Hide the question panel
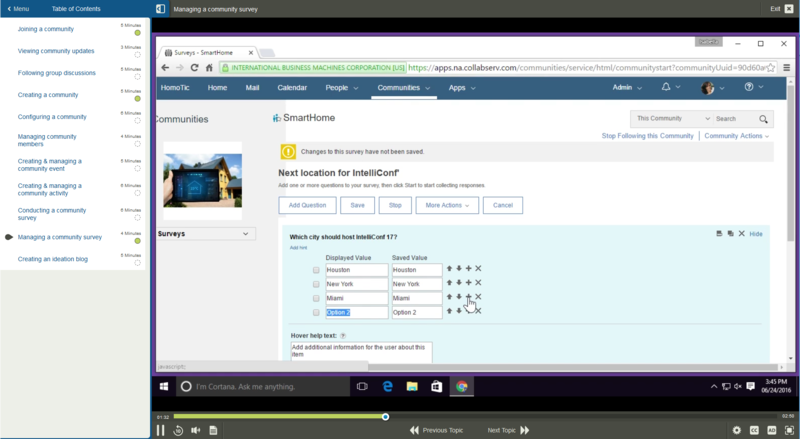800x439 pixels. (756, 234)
